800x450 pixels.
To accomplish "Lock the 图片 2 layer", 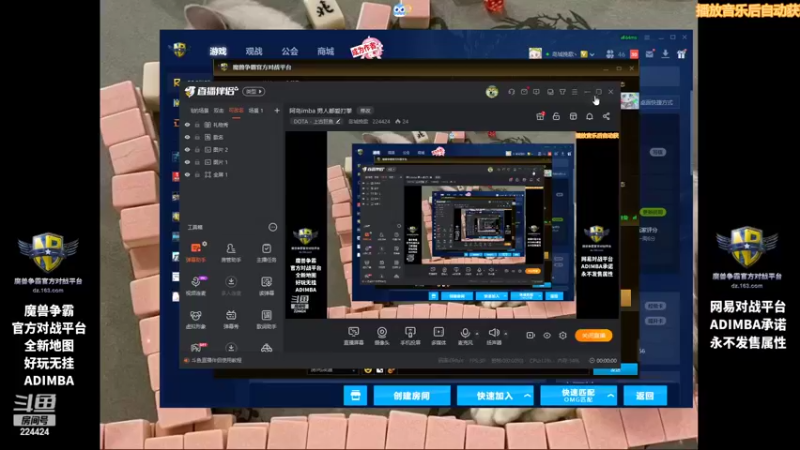I will click(x=197, y=149).
